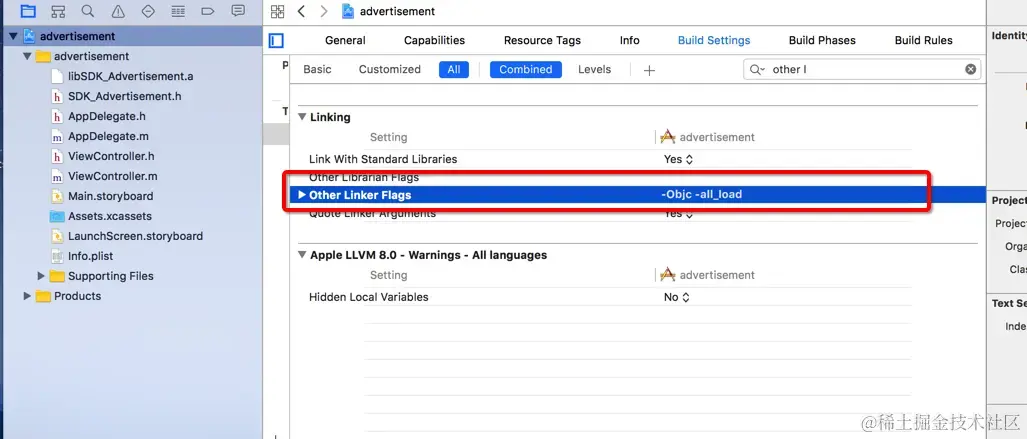Select the Other Librarian Flags setting
This screenshot has height=439, width=1027.
(364, 177)
